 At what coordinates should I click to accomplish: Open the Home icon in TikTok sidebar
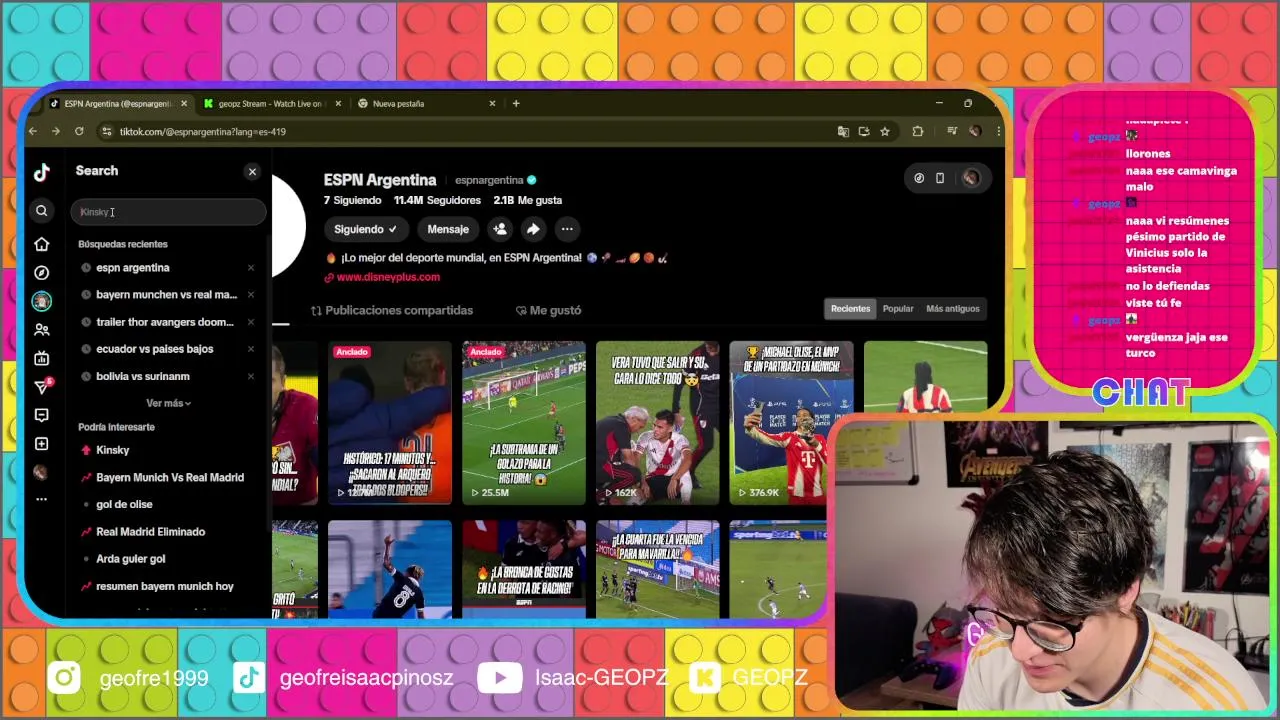pyautogui.click(x=41, y=244)
